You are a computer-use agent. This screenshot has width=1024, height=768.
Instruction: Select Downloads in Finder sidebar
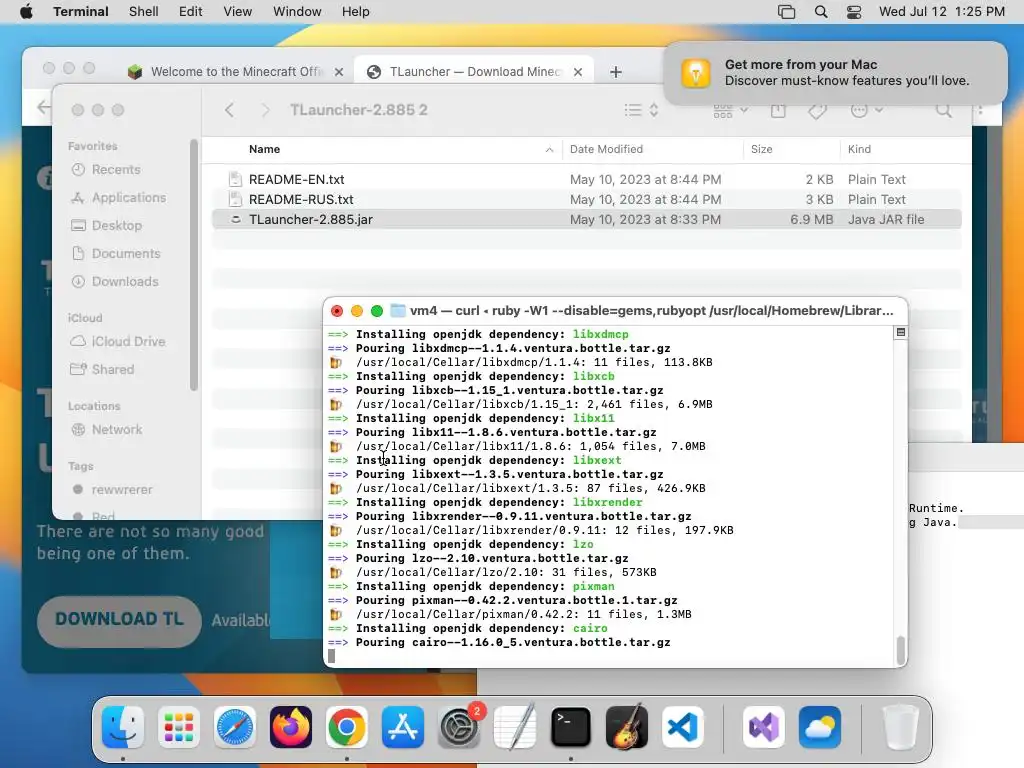pos(125,282)
